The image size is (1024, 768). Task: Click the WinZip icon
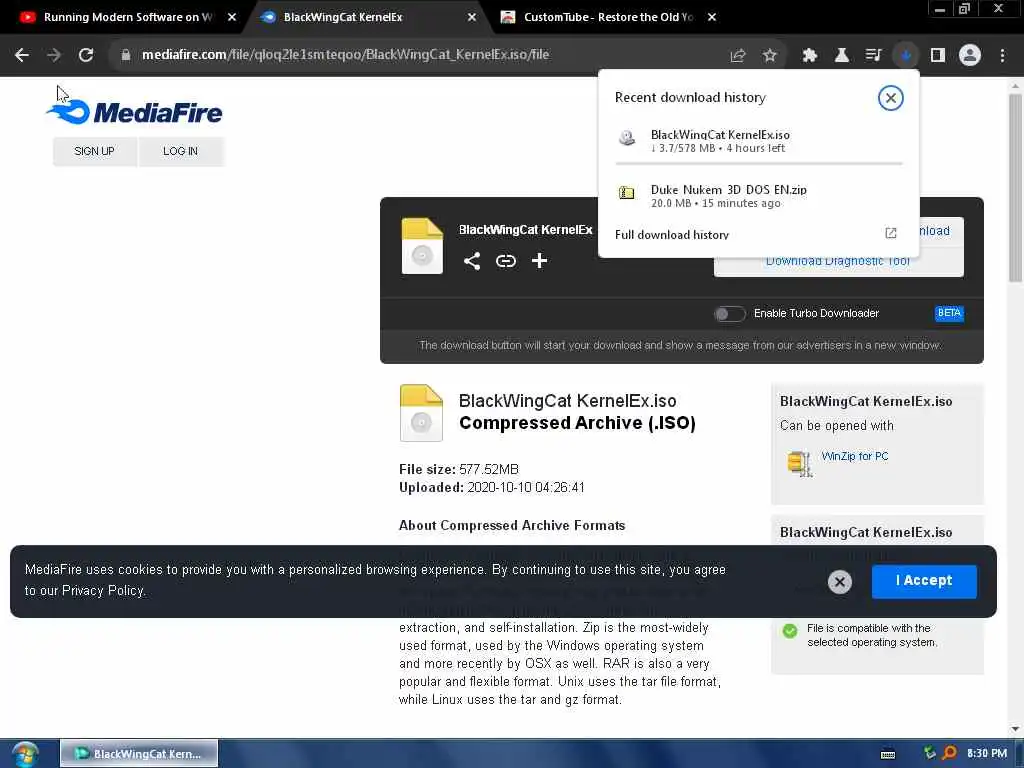[x=799, y=464]
